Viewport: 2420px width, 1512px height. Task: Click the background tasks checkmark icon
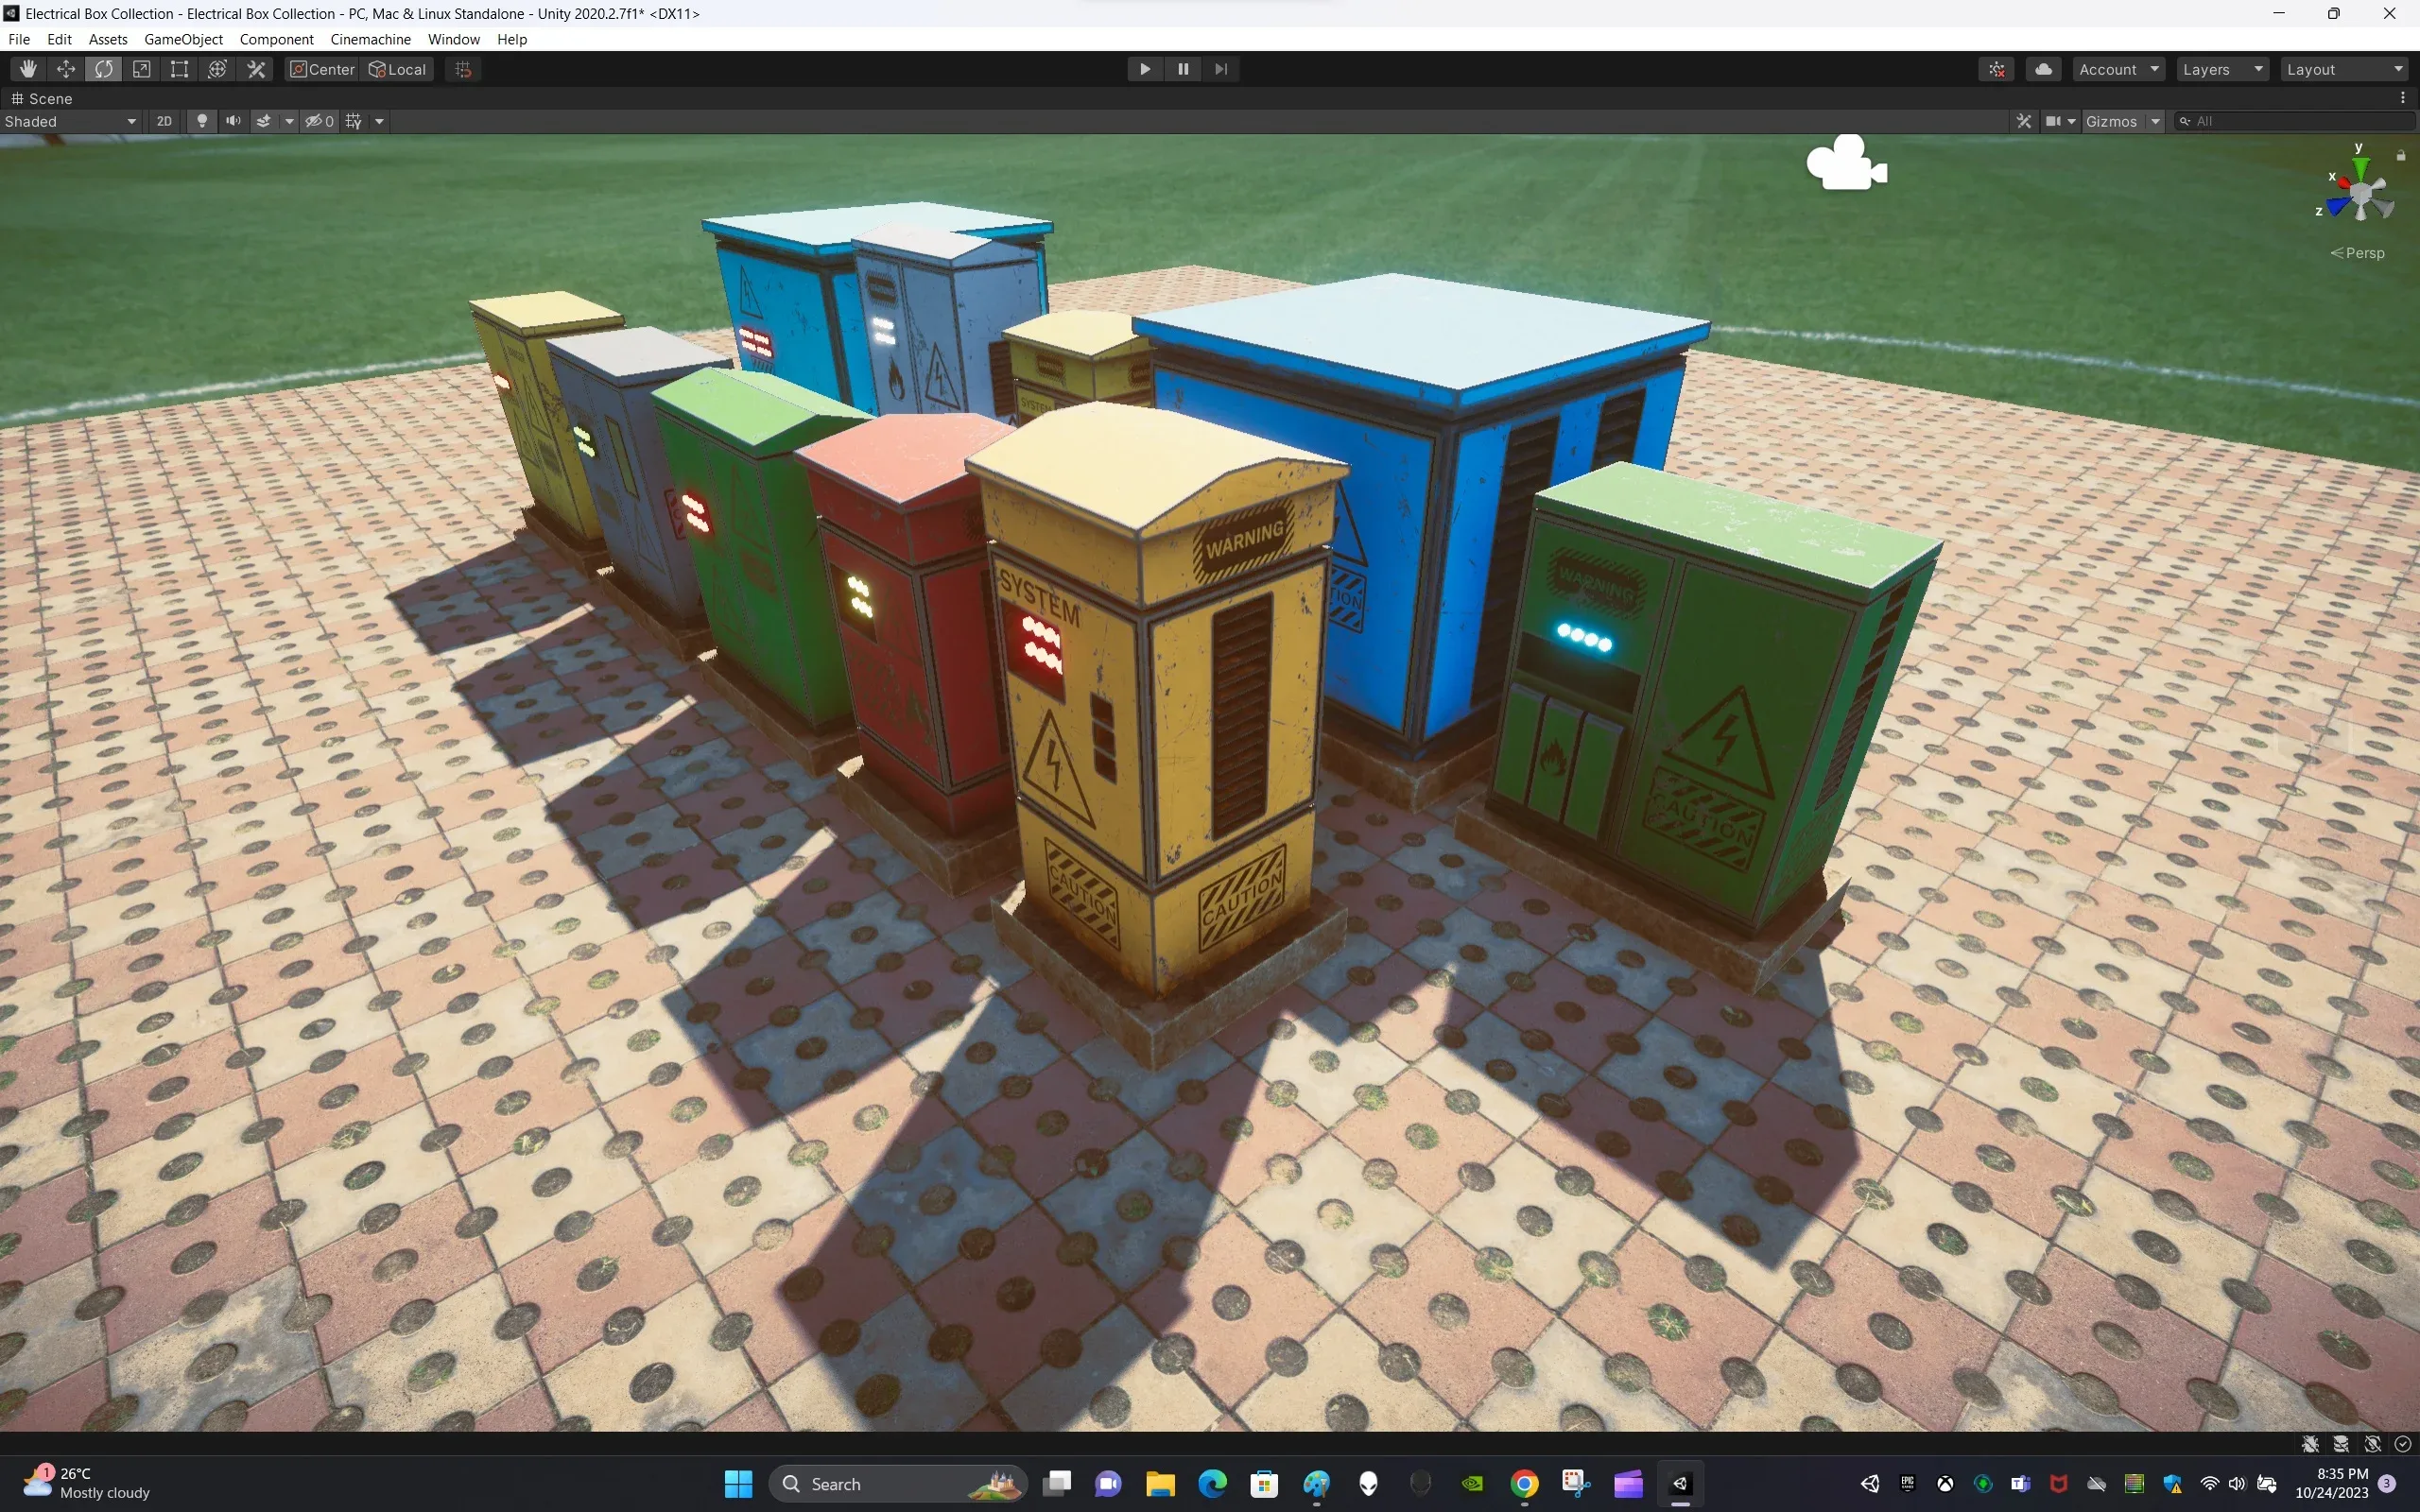[2403, 1444]
